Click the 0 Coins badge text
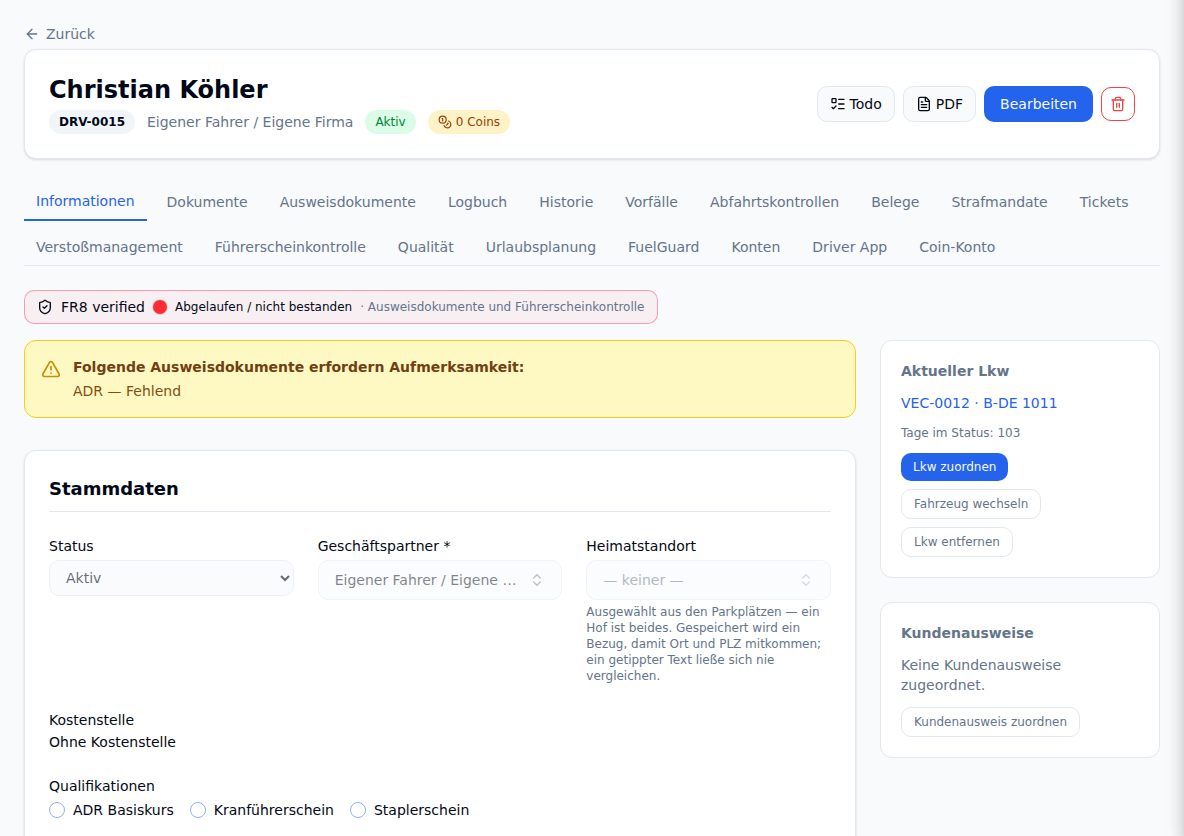1184x836 pixels. (x=477, y=122)
